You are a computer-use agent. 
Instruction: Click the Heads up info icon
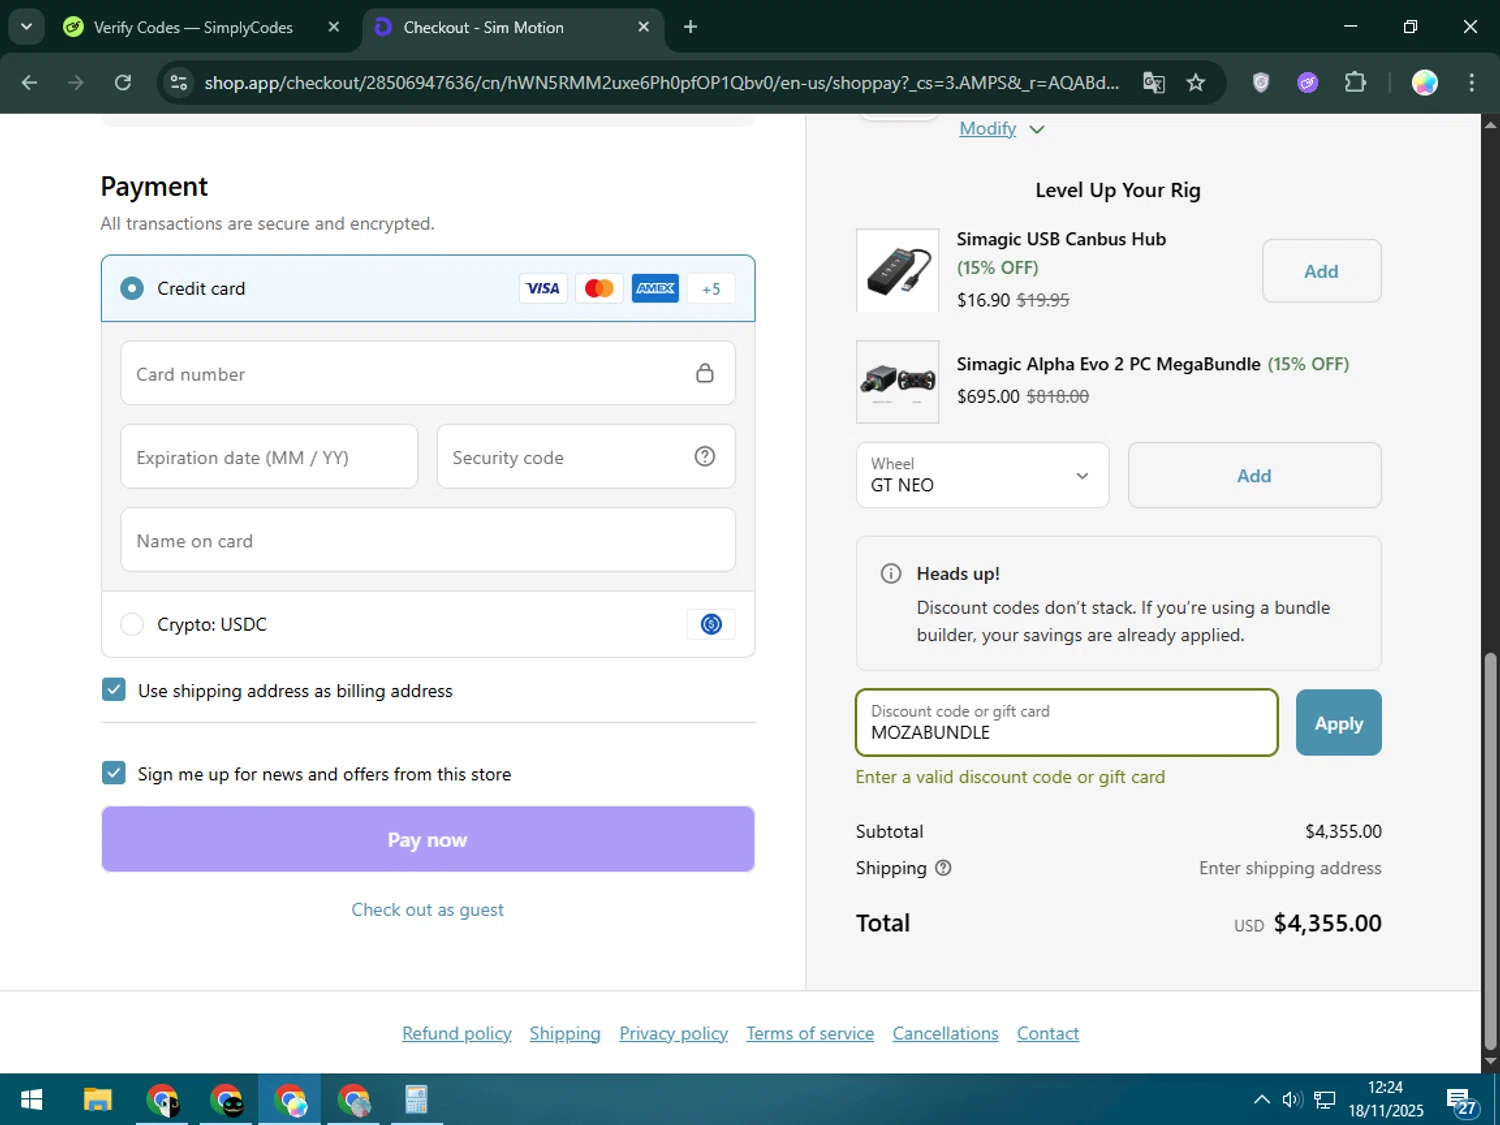click(890, 573)
